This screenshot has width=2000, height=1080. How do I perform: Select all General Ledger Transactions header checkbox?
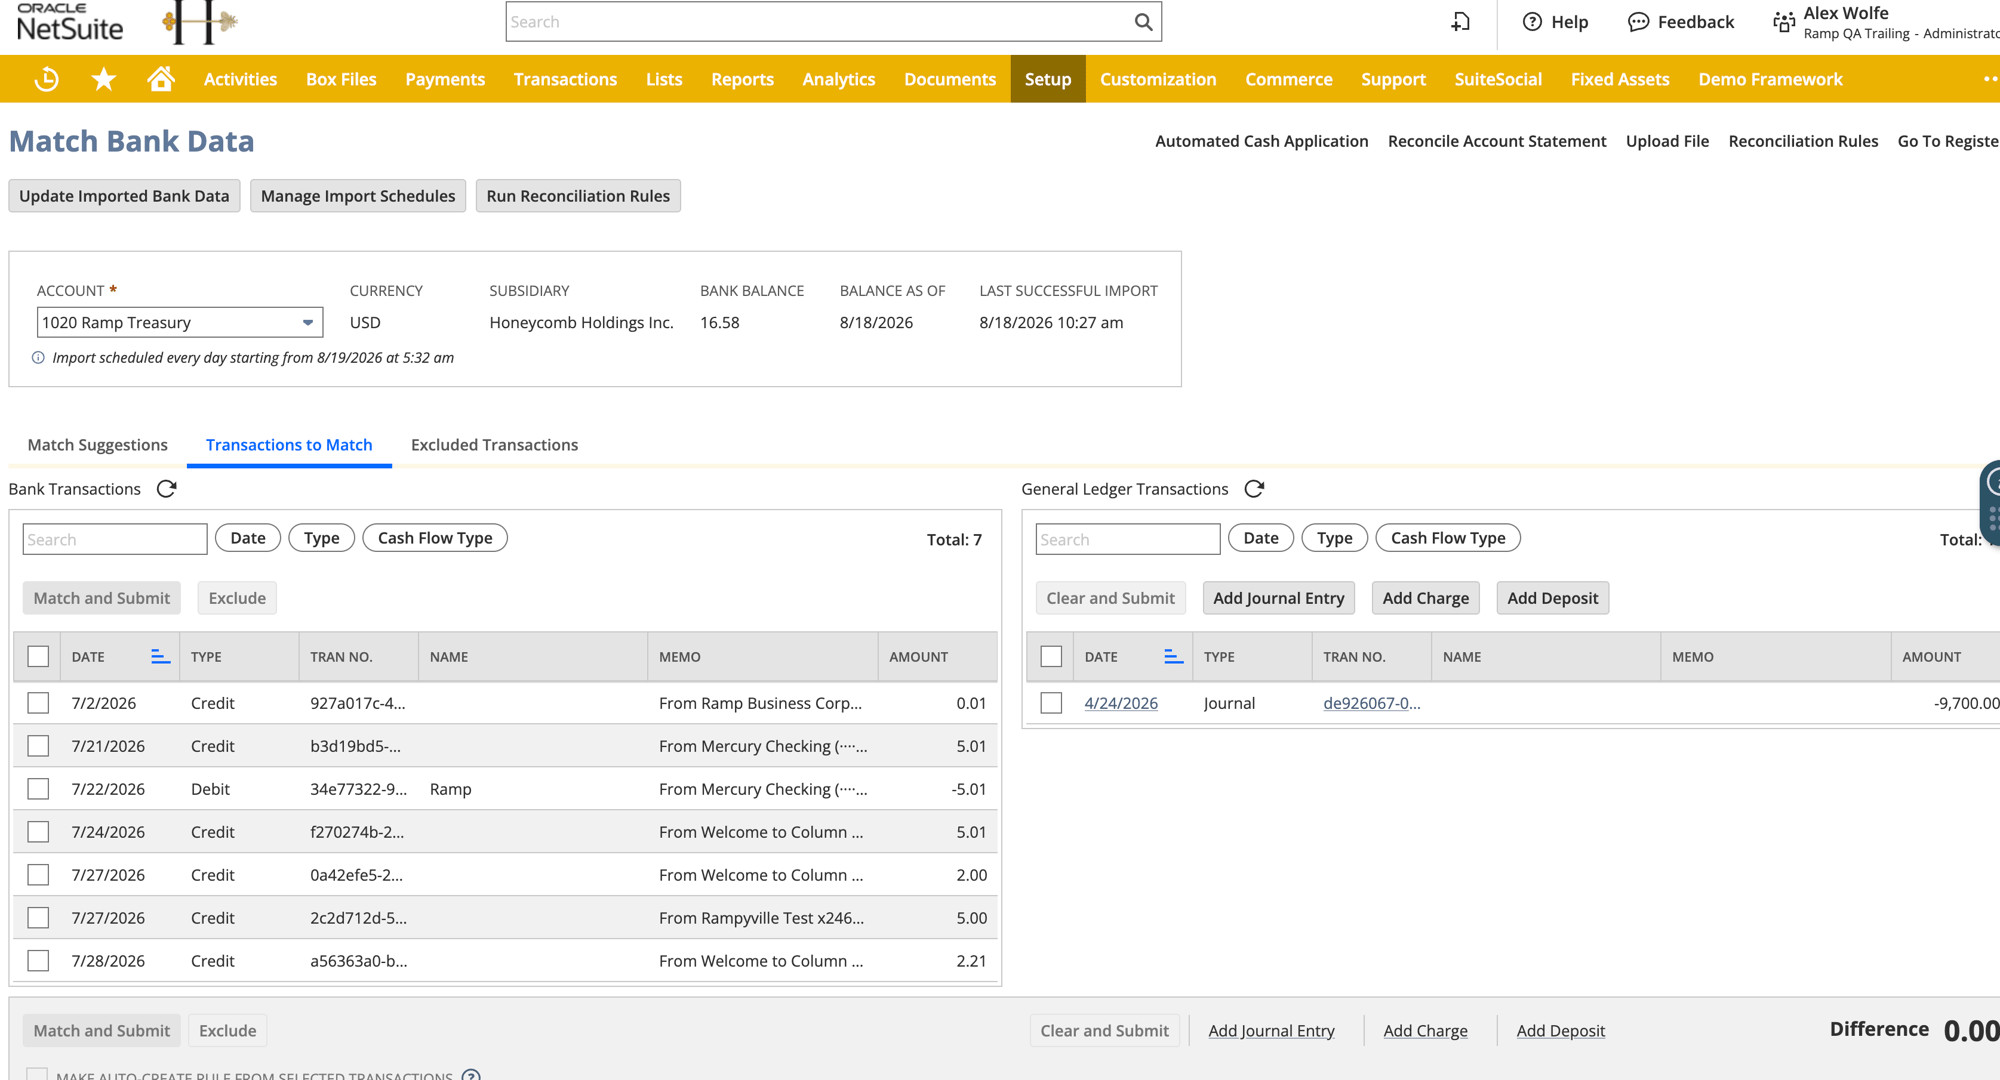click(1051, 656)
